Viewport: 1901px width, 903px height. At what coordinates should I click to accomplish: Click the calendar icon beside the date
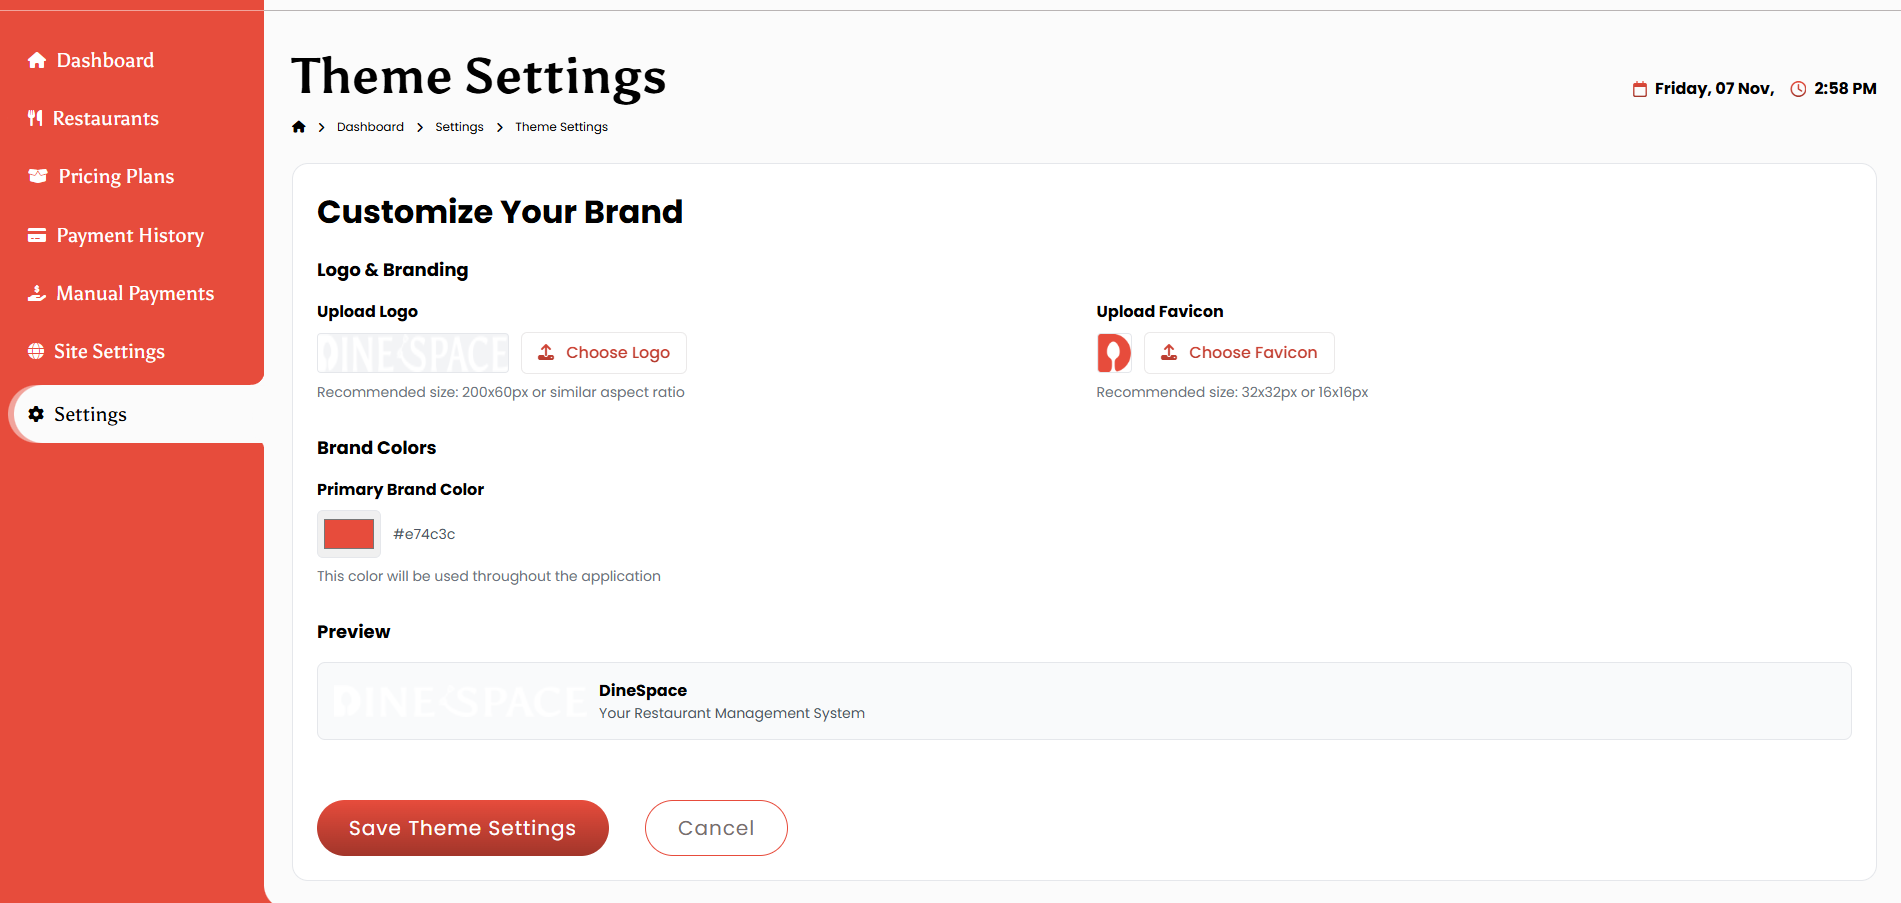pos(1640,89)
